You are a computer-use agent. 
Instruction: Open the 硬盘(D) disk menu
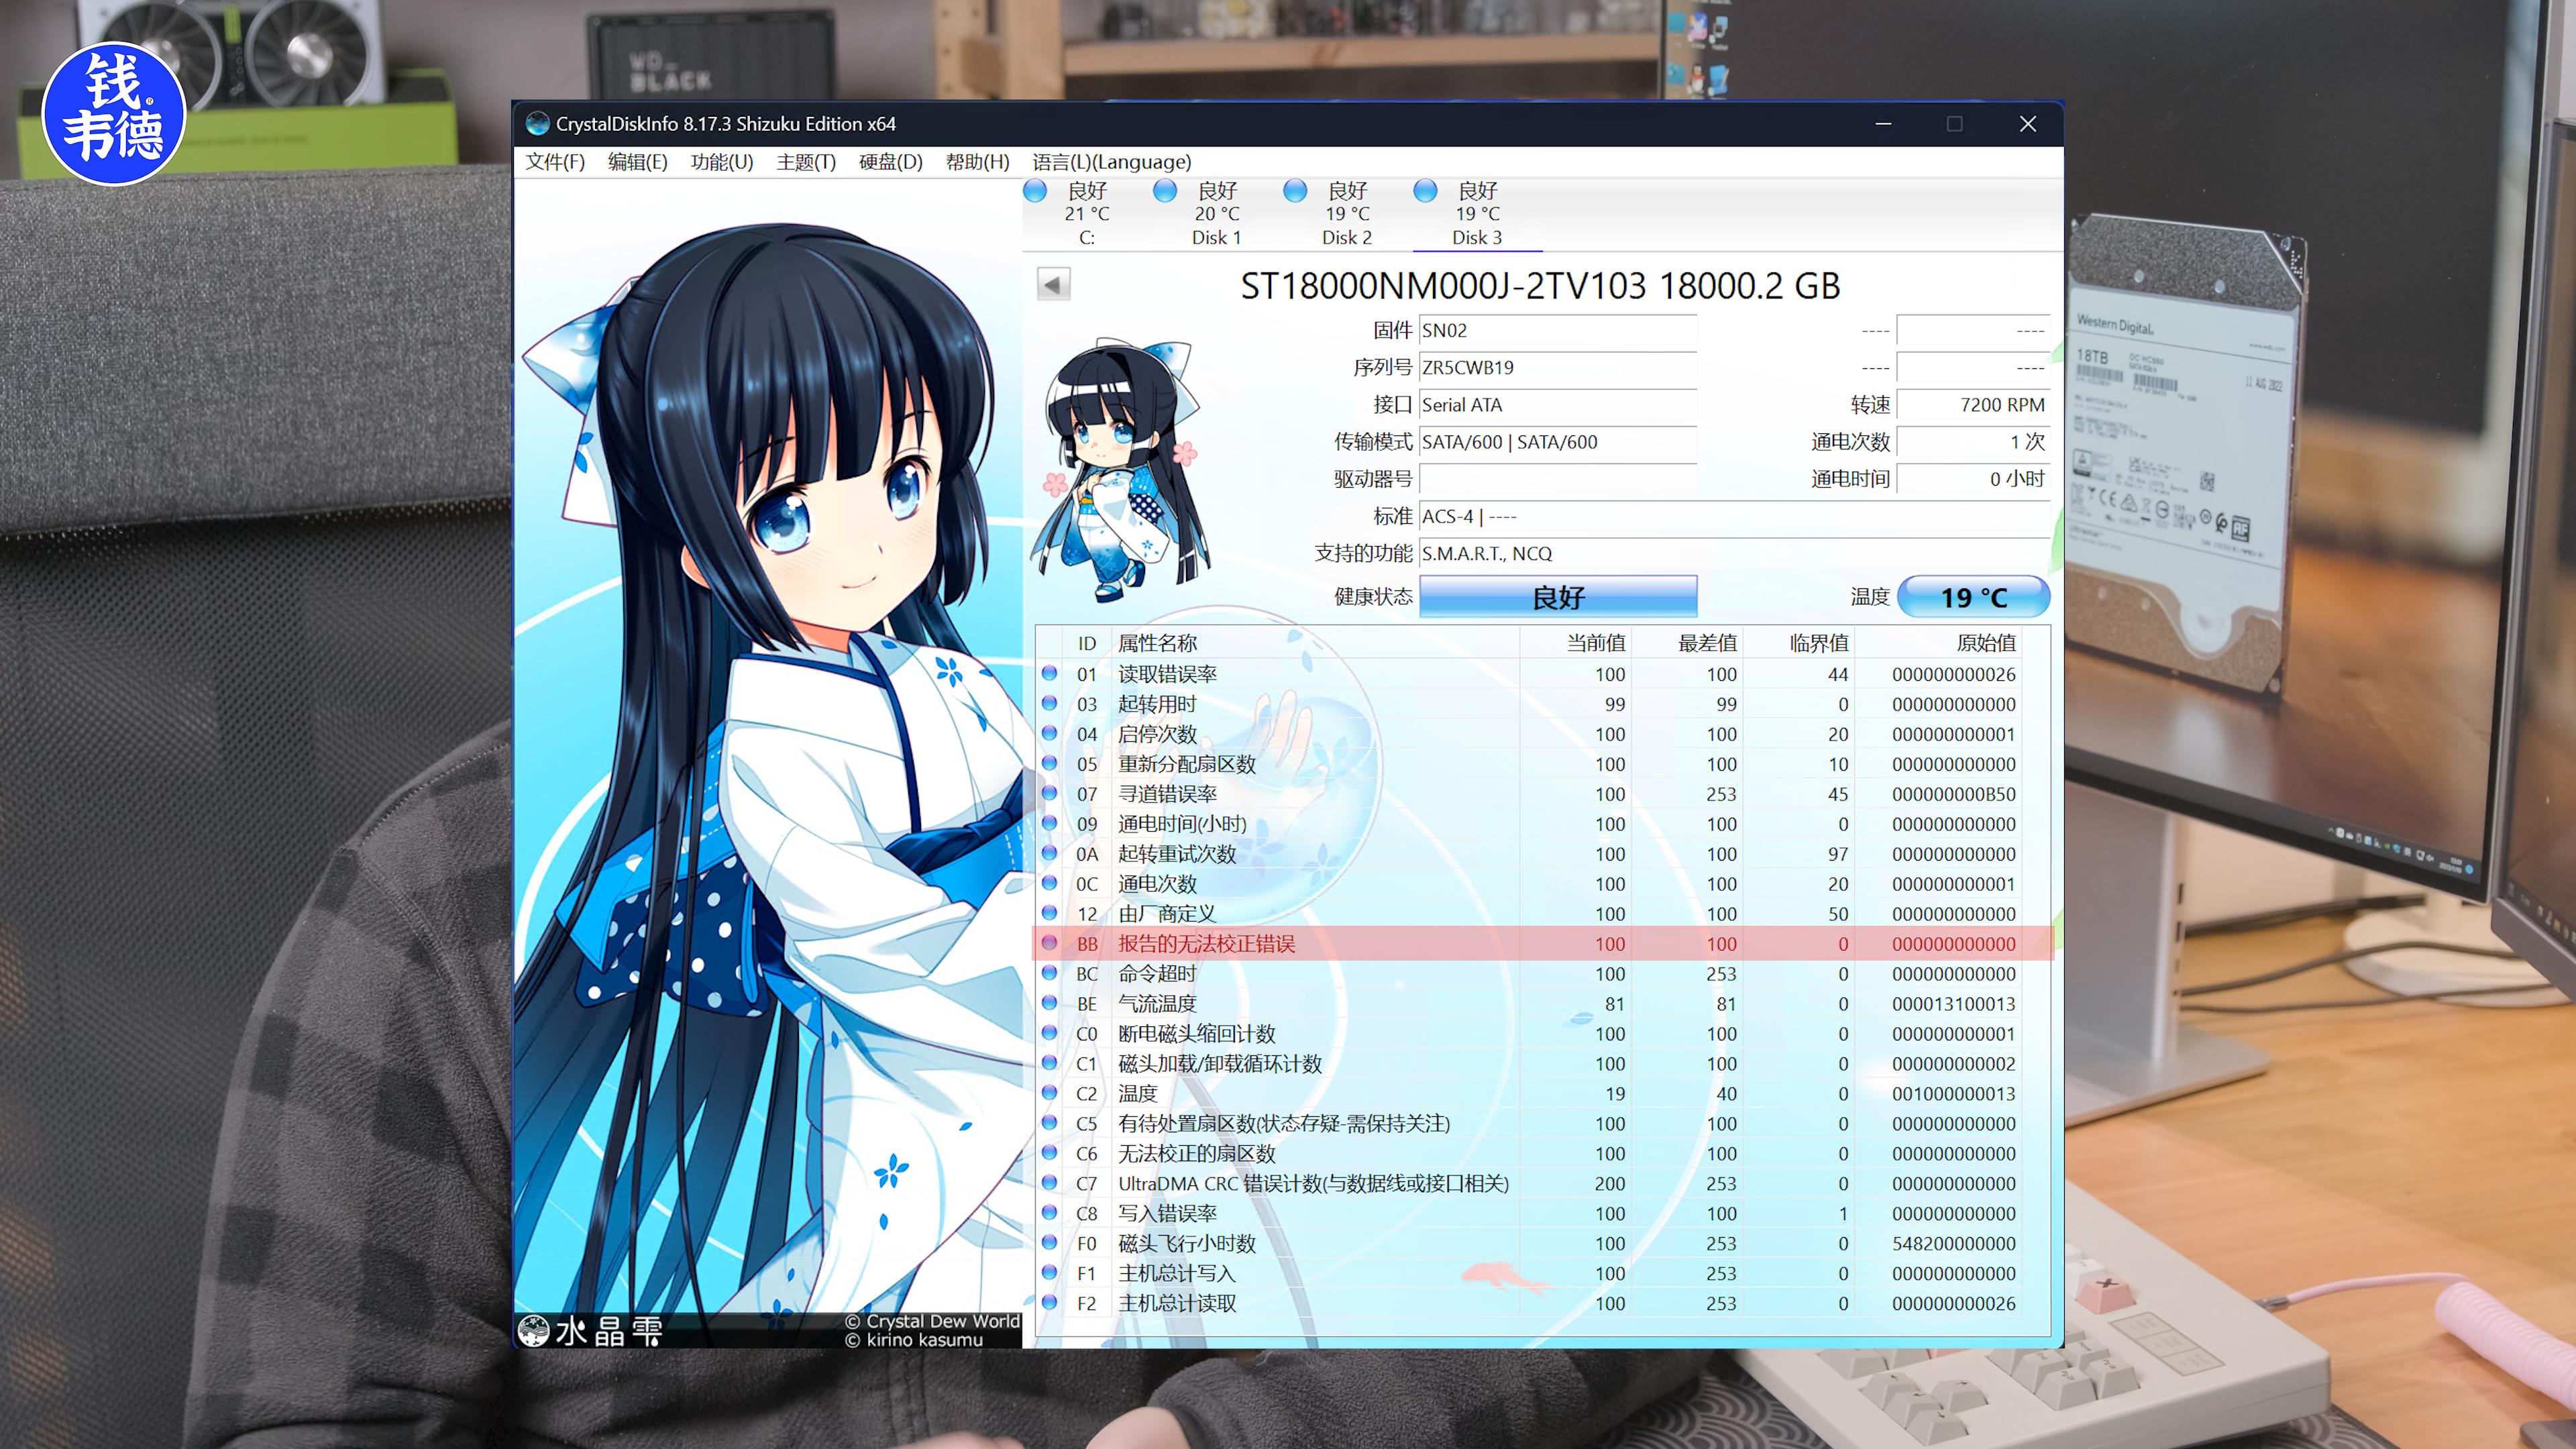click(890, 162)
